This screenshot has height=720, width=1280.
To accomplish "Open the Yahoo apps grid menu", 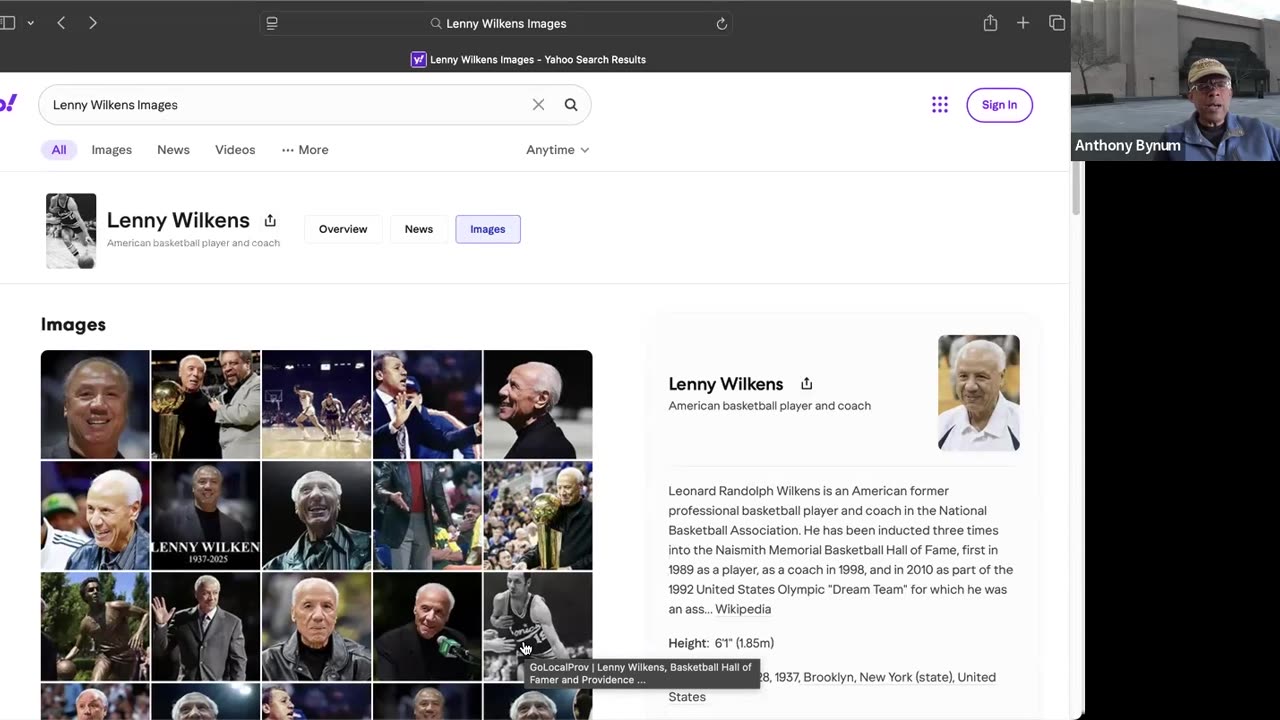I will pos(940,105).
